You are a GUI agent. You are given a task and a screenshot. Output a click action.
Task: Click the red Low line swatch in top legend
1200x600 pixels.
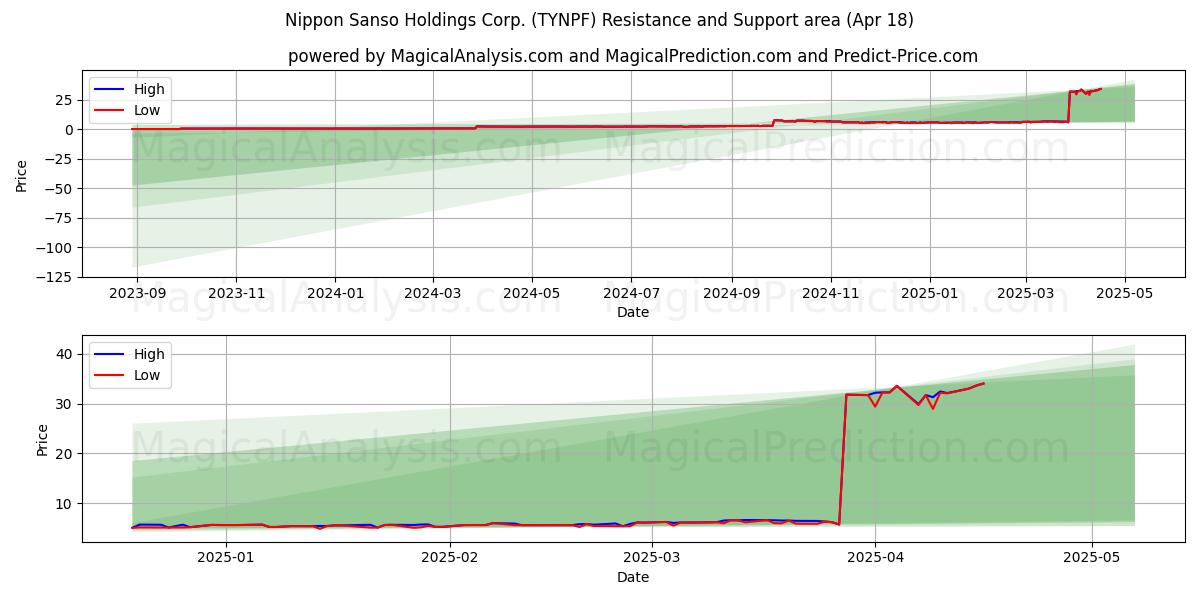click(111, 112)
